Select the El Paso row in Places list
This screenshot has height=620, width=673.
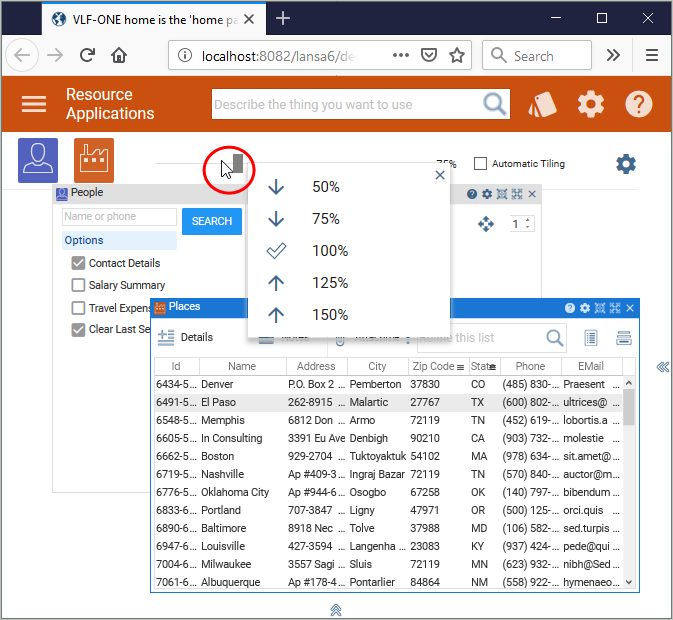click(388, 402)
